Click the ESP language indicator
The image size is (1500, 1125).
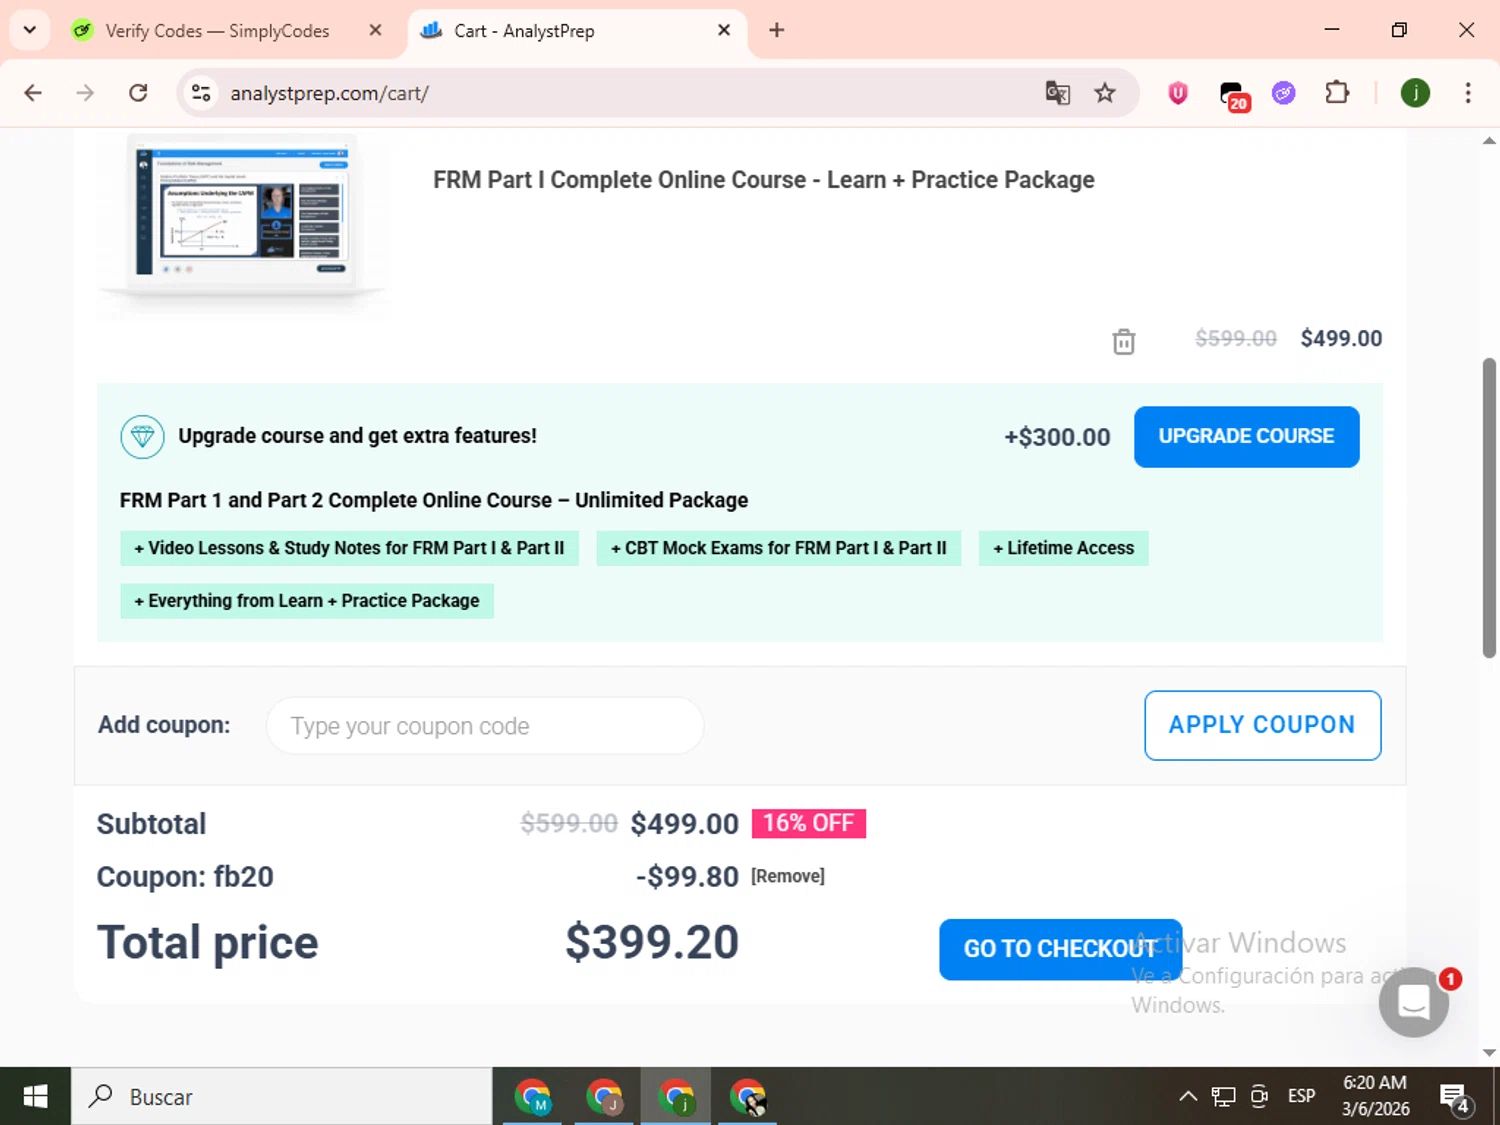1301,1096
